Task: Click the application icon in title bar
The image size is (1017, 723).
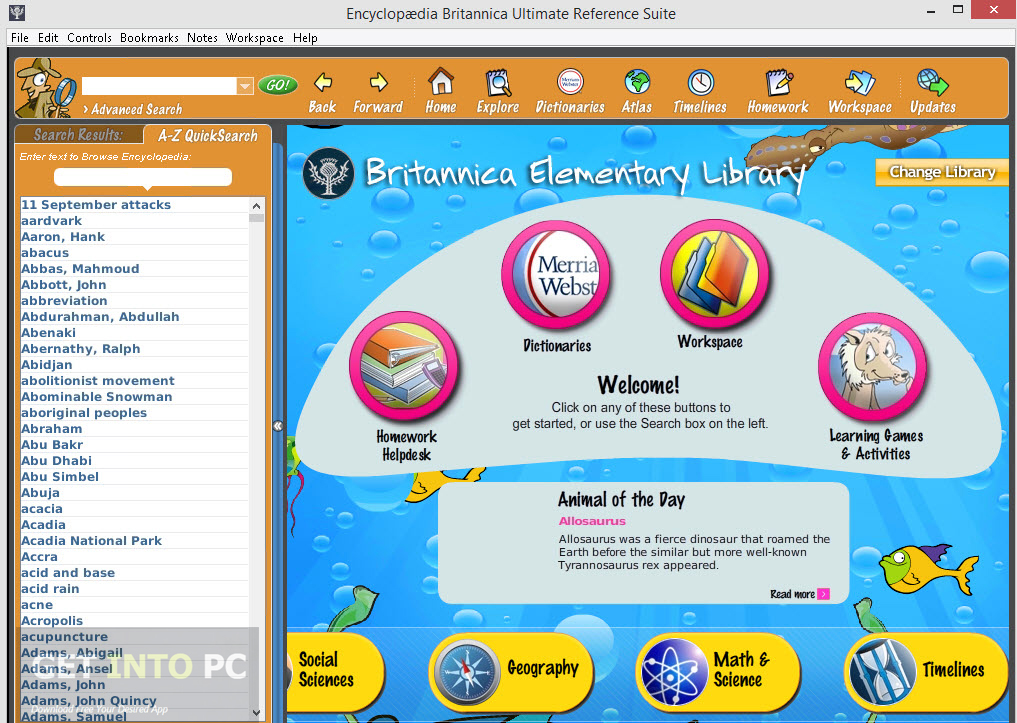Action: pyautogui.click(x=17, y=12)
